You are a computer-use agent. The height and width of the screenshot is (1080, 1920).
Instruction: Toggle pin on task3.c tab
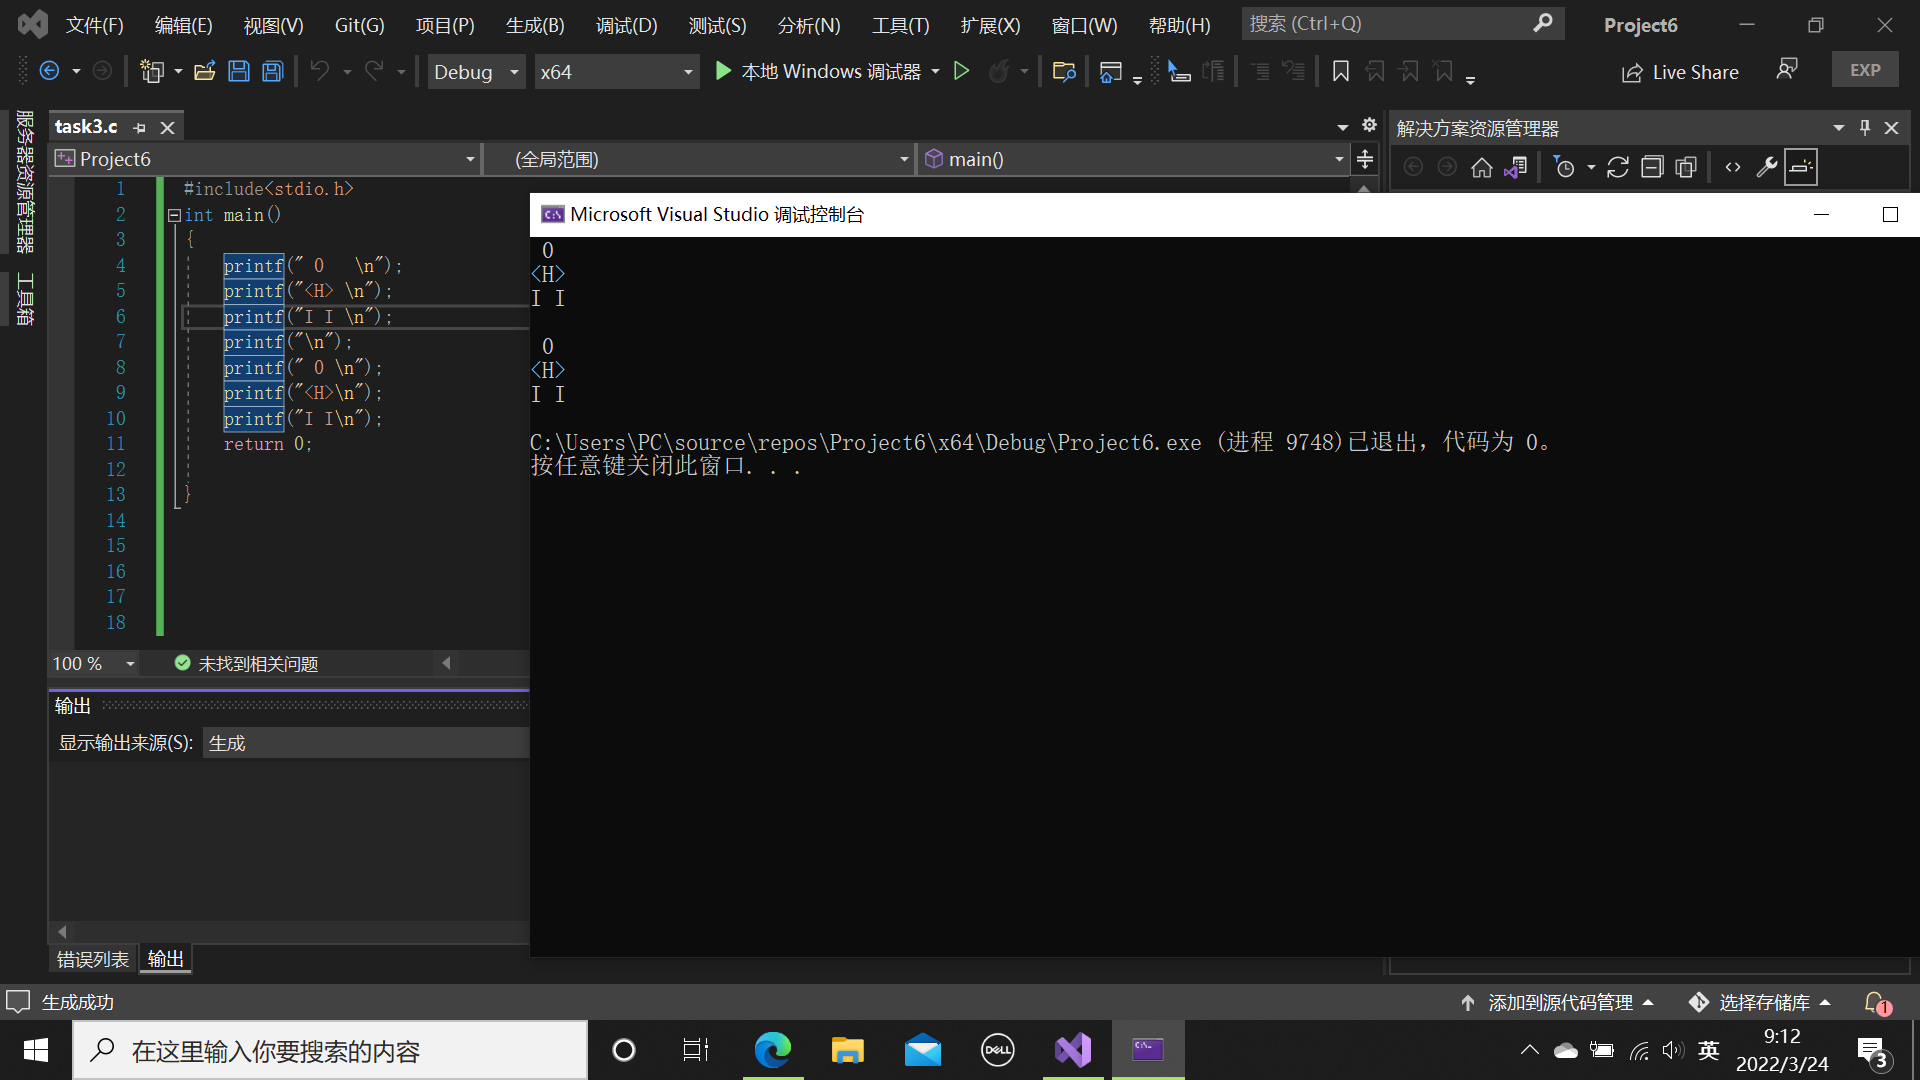(140, 128)
